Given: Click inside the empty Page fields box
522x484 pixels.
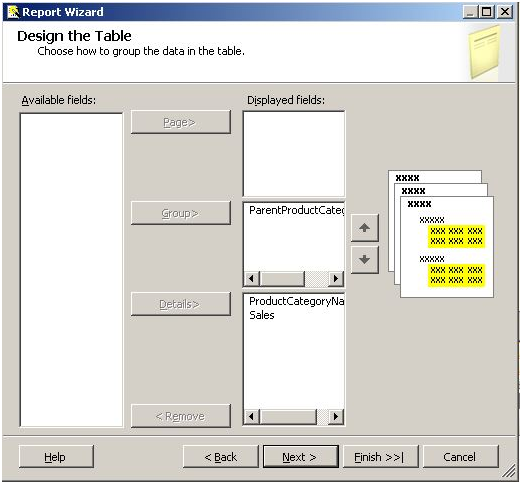Looking at the screenshot, I should 294,154.
